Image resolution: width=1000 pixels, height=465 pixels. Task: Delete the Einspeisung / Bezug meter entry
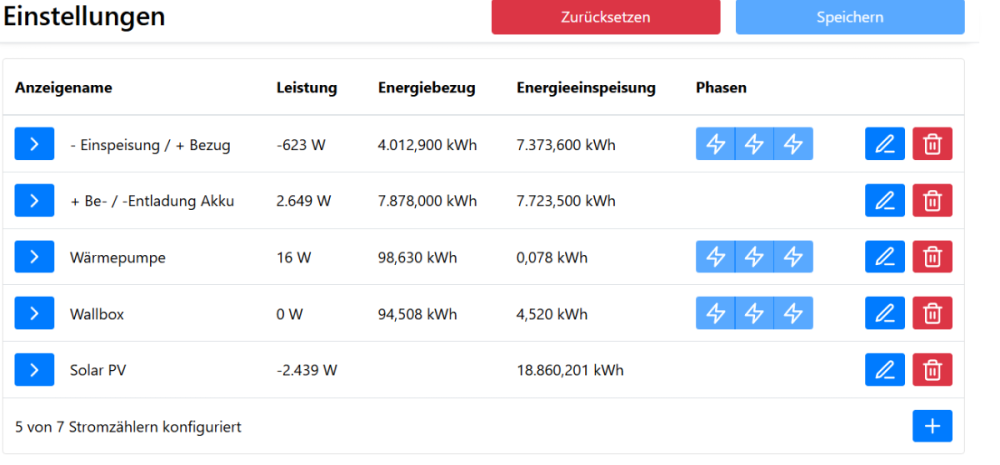[x=932, y=144]
